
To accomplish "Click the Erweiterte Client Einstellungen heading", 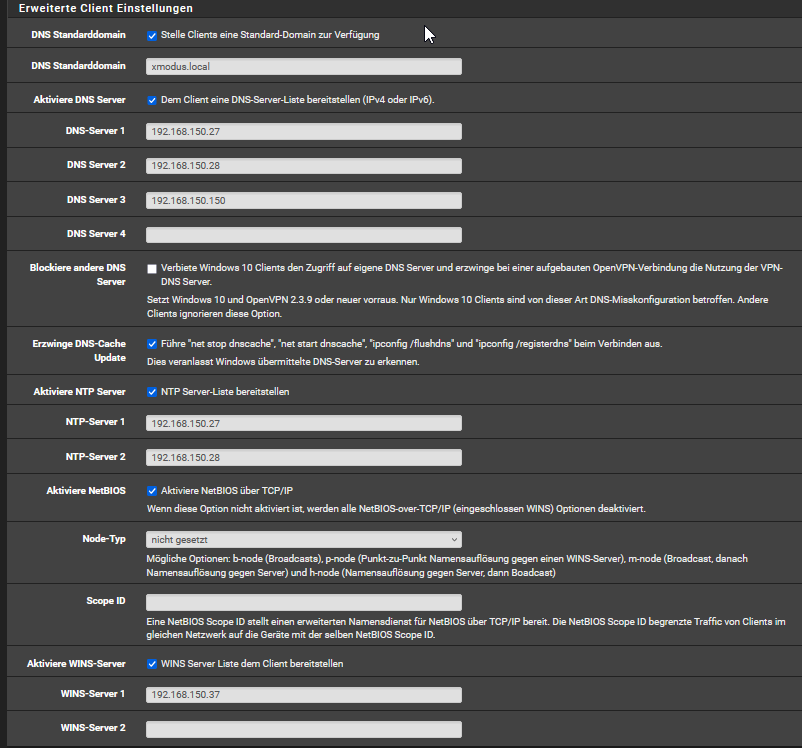I will point(106,8).
